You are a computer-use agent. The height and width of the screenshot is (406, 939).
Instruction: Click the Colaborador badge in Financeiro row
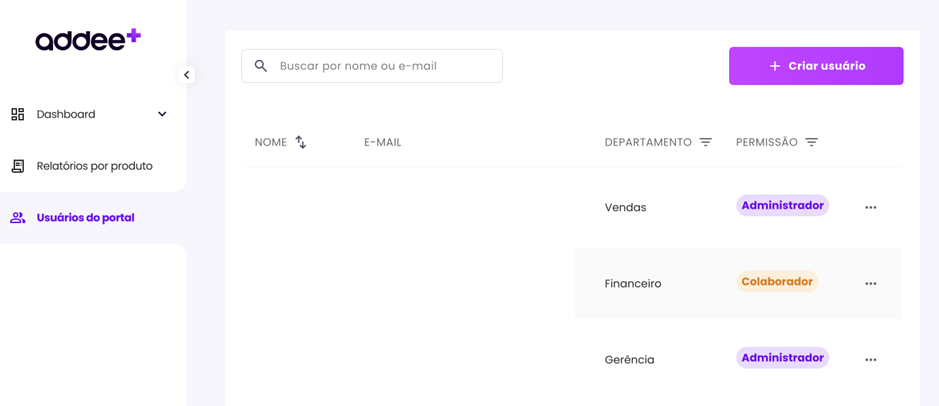pyautogui.click(x=777, y=281)
